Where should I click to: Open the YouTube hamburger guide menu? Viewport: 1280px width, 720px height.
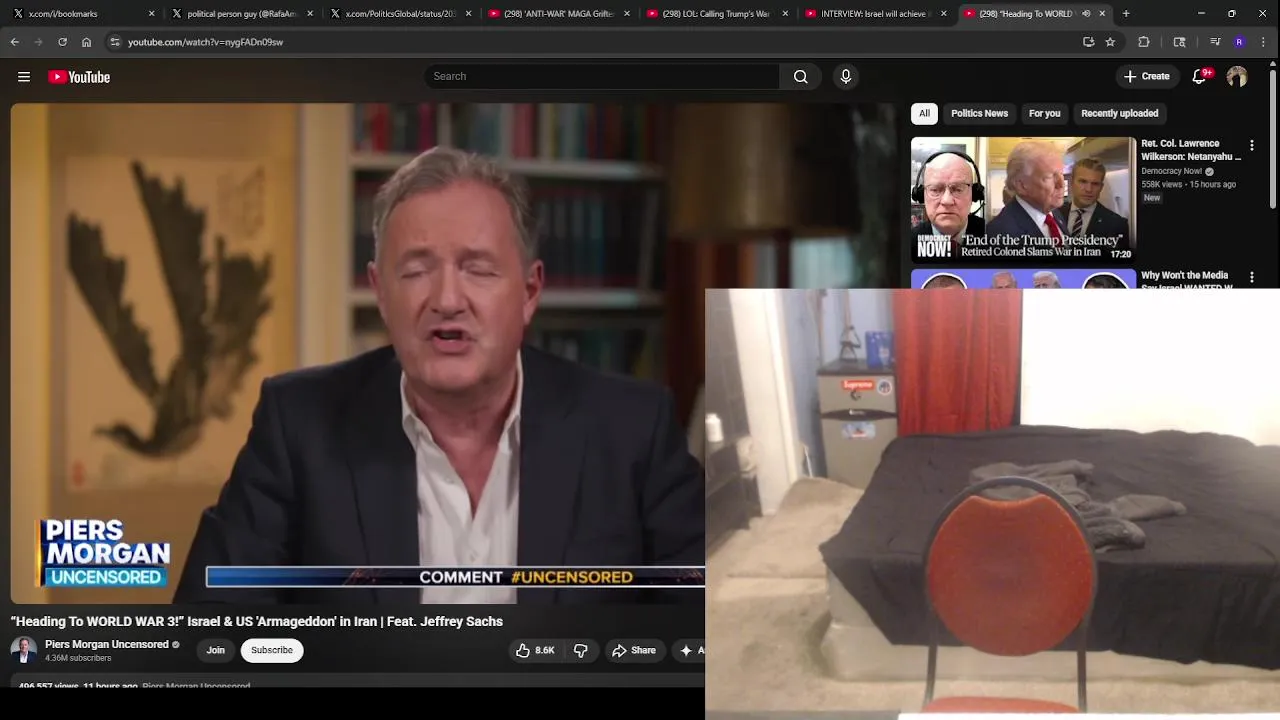click(x=24, y=77)
